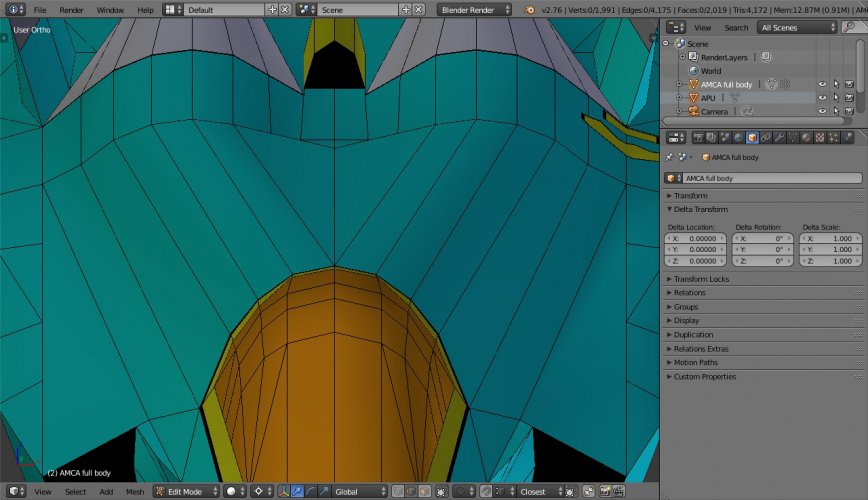Image resolution: width=868 pixels, height=500 pixels.
Task: Click the Delta Location X field
Action: [x=696, y=239]
